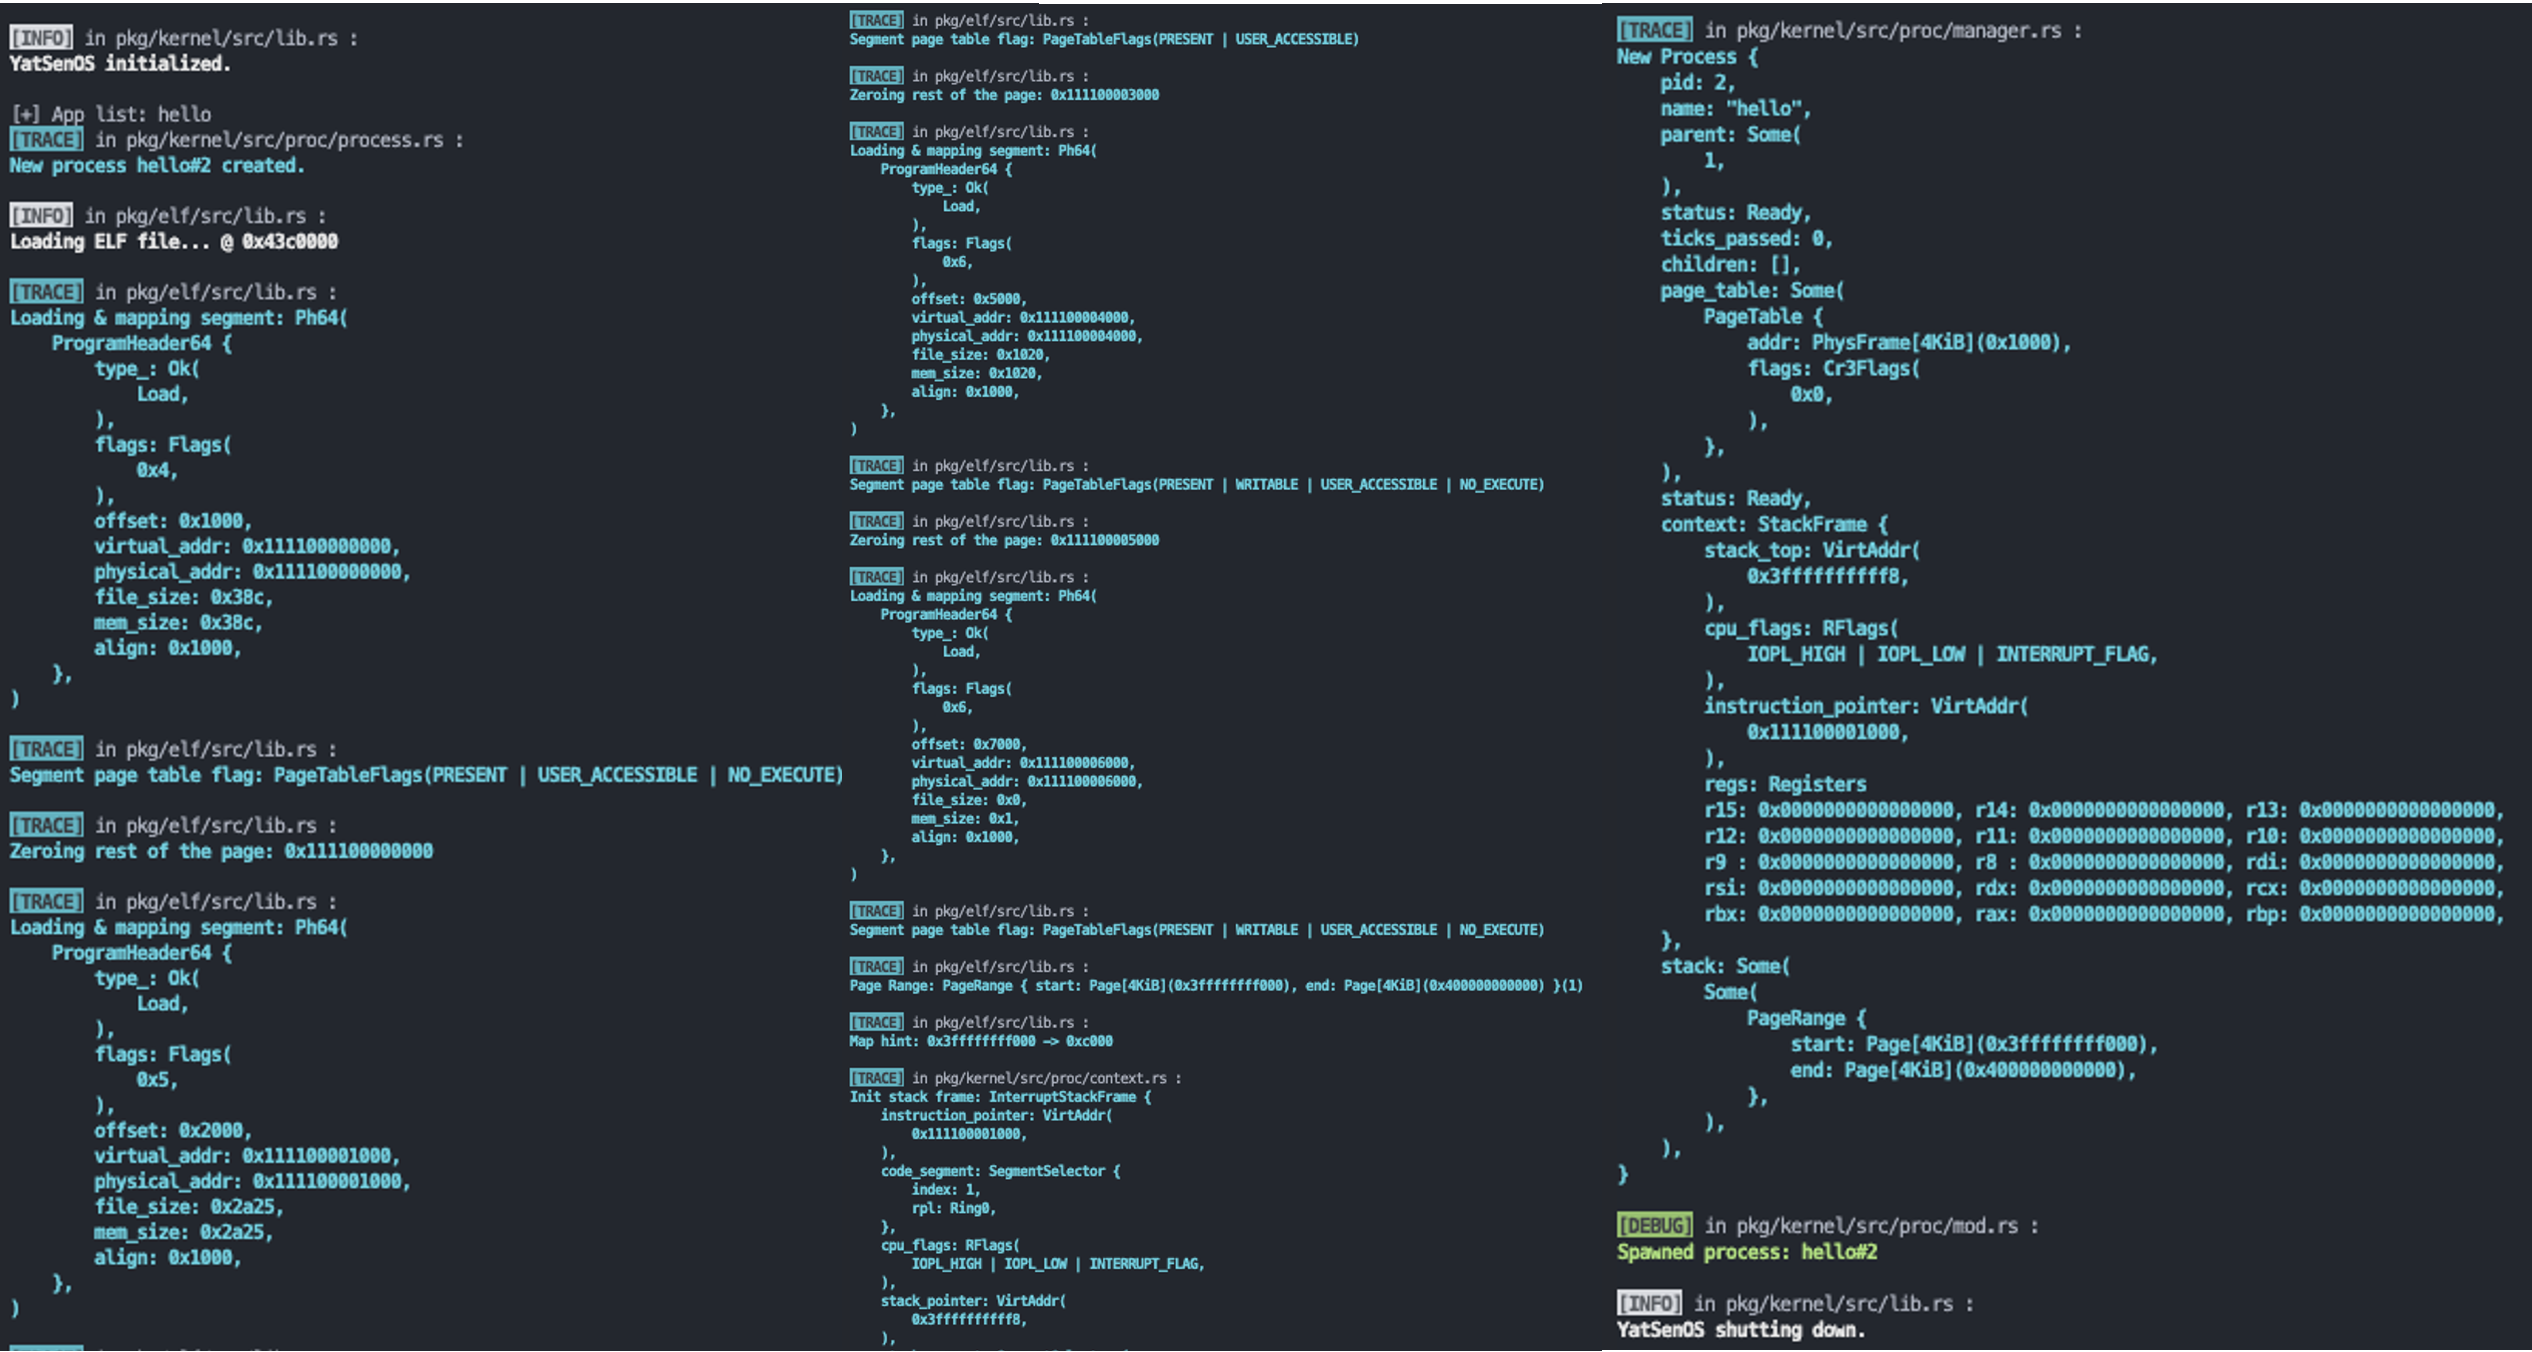Click 'virtual_addr: 0x111100001000,' line
The image size is (2532, 1352).
coord(247,1155)
